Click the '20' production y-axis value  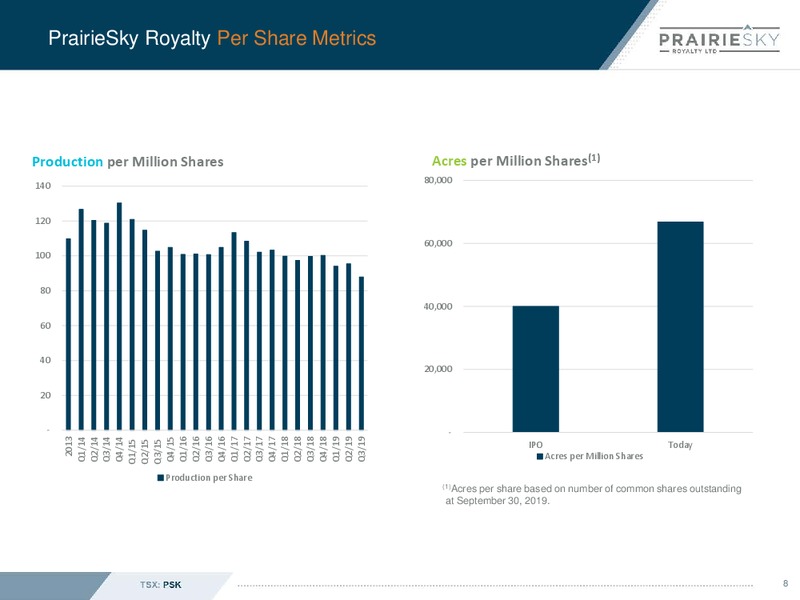point(45,395)
